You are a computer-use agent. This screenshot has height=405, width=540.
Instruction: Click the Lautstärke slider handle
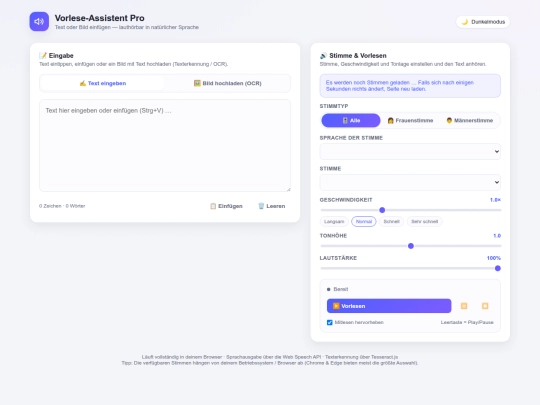coord(498,268)
